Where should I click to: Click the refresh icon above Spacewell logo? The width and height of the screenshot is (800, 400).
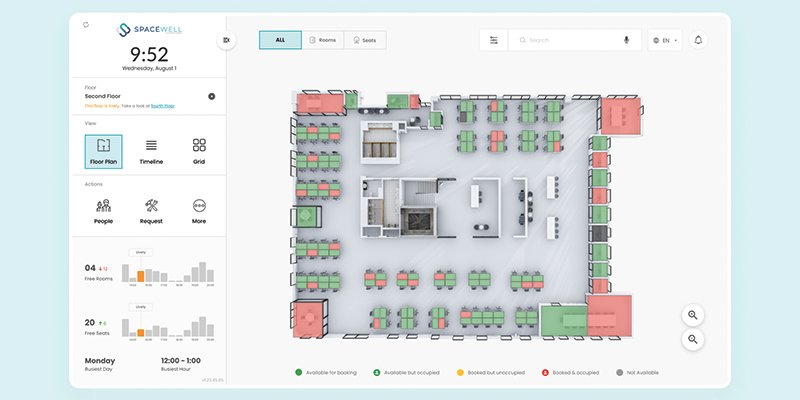coord(86,24)
